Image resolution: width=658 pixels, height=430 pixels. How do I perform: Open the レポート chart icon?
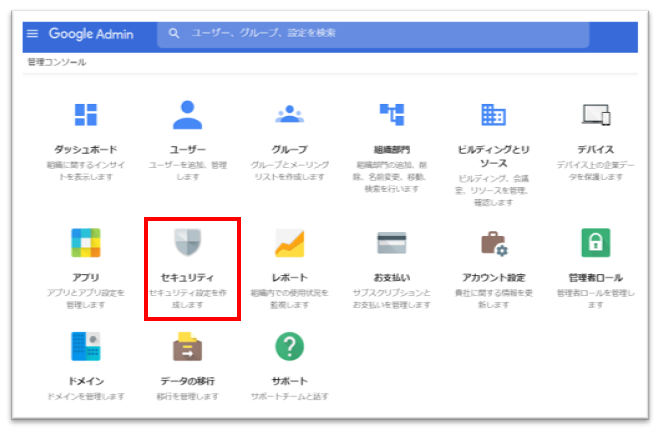290,242
